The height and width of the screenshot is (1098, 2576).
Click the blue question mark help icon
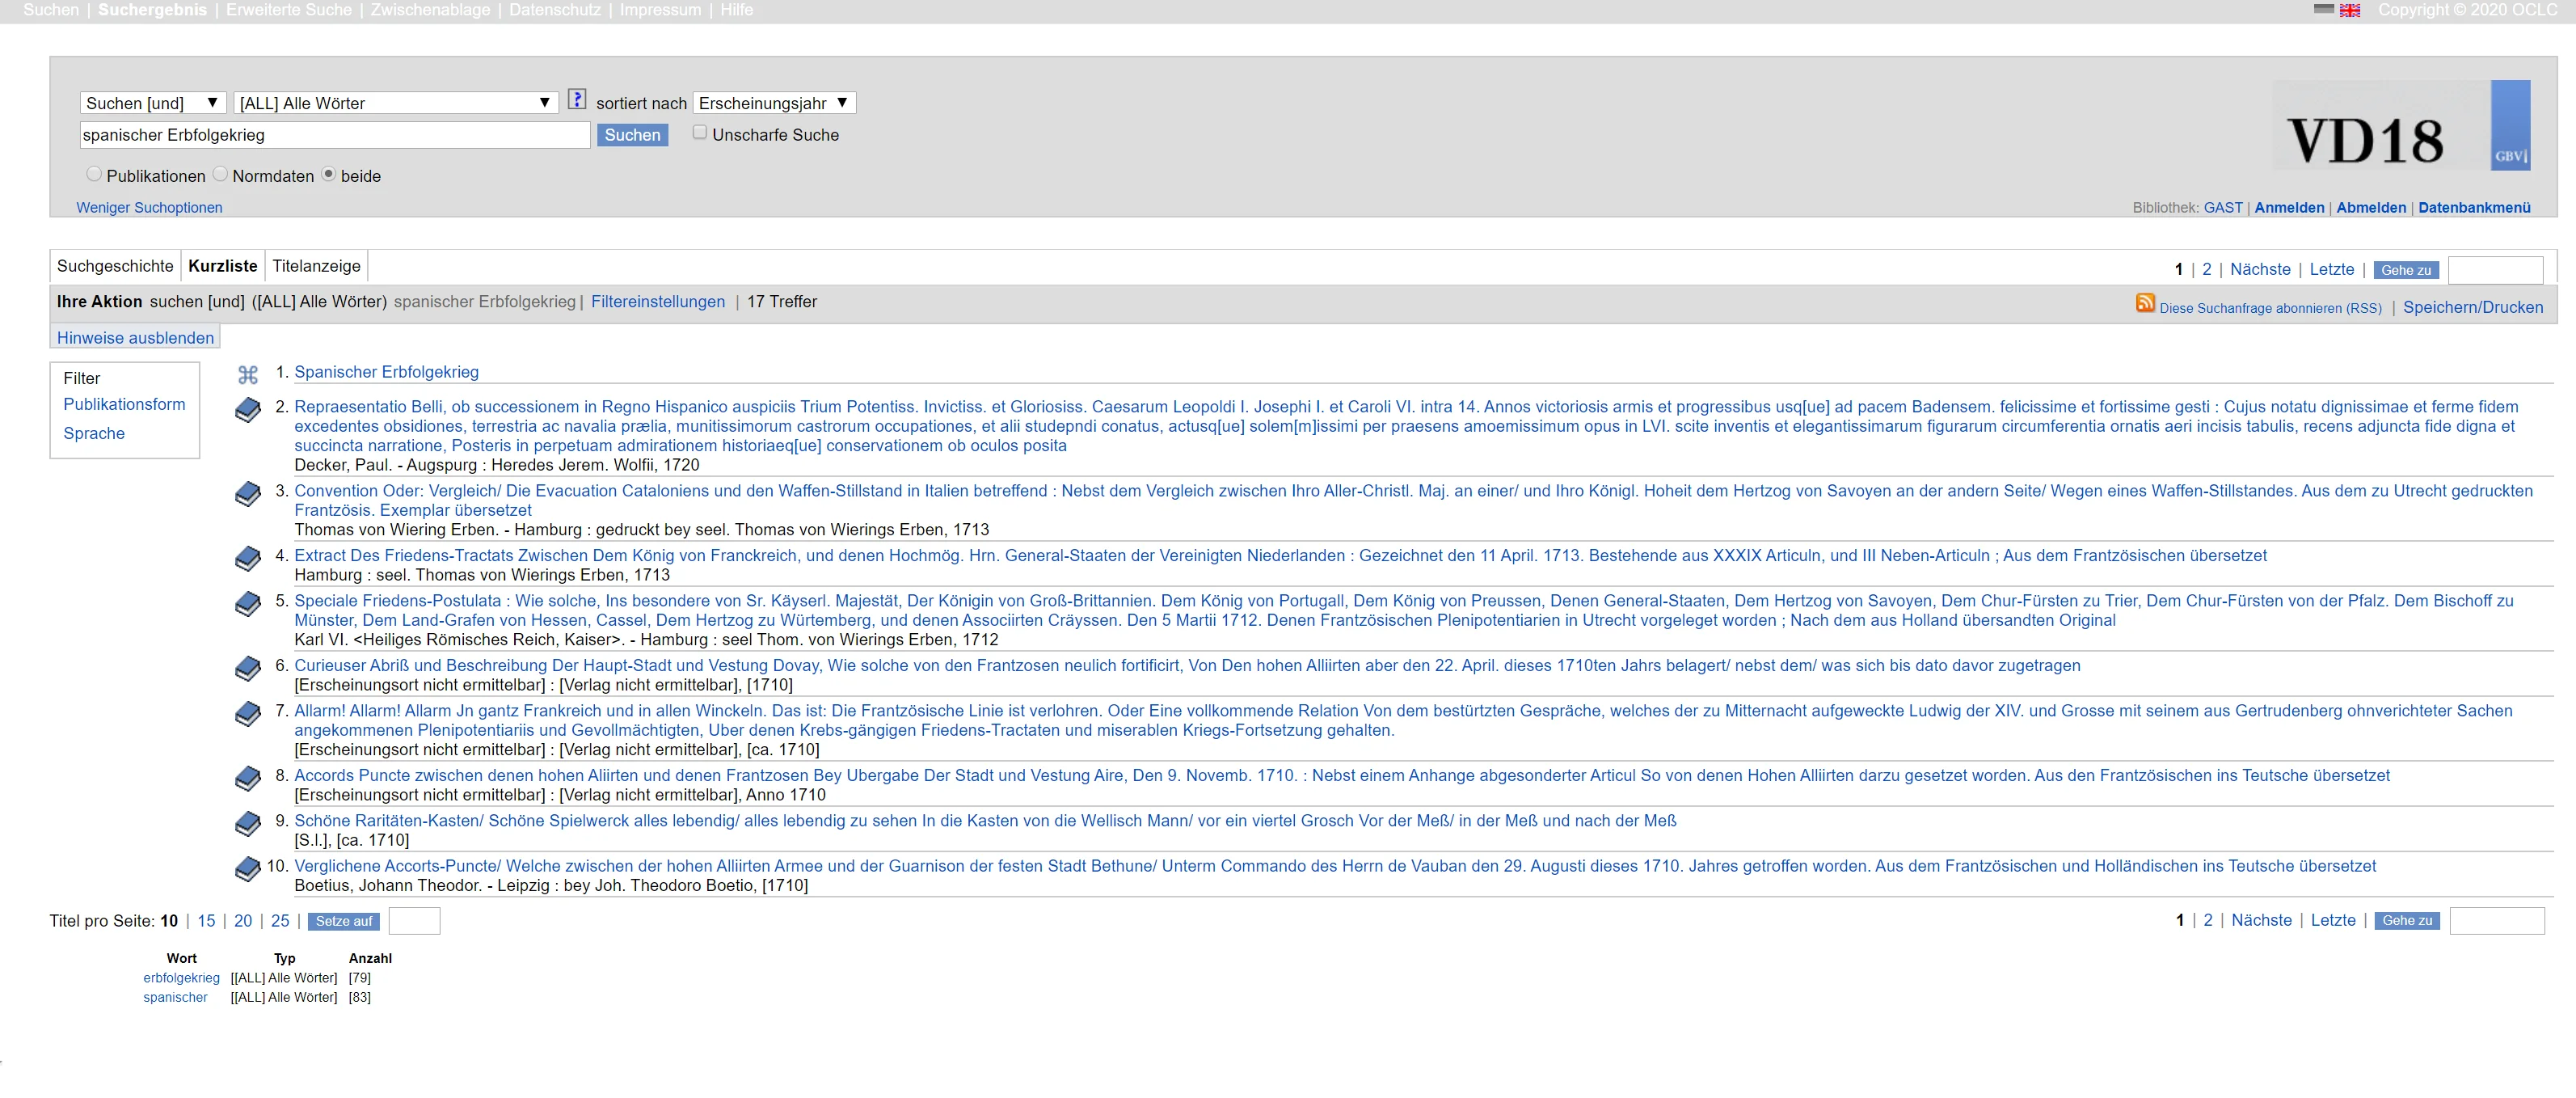pyautogui.click(x=577, y=99)
